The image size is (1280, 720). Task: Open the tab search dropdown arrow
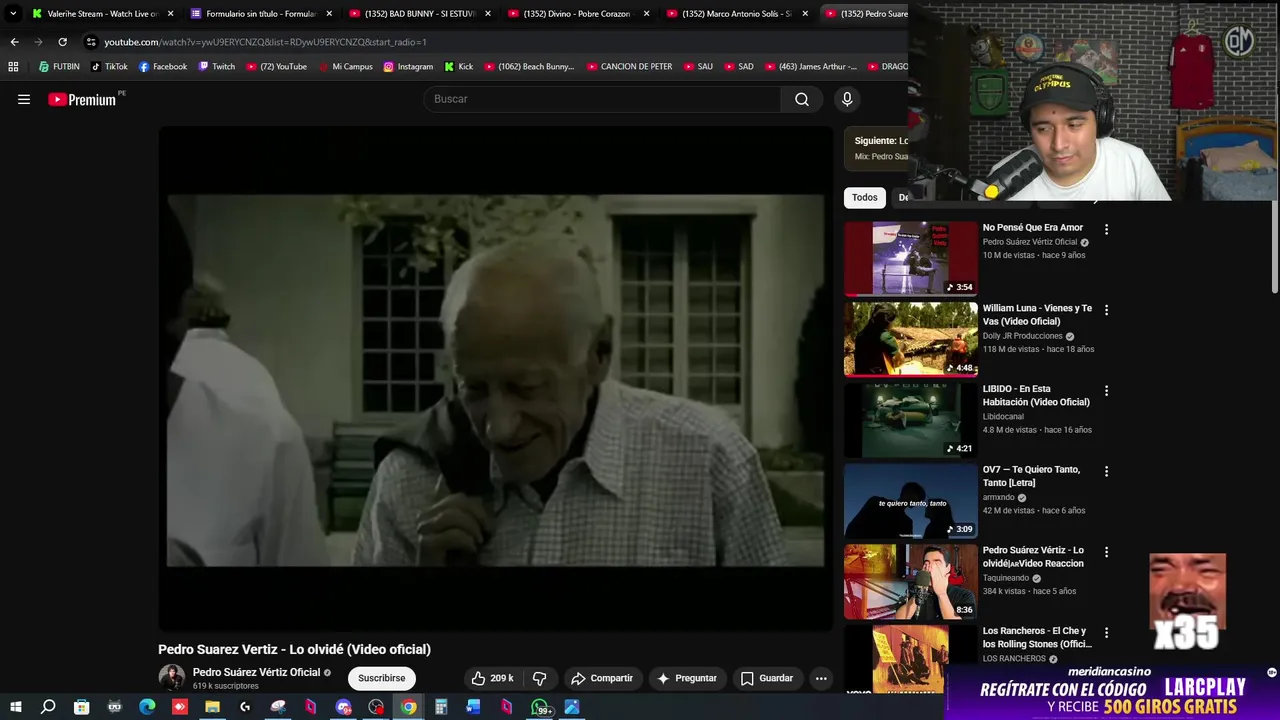pos(13,14)
